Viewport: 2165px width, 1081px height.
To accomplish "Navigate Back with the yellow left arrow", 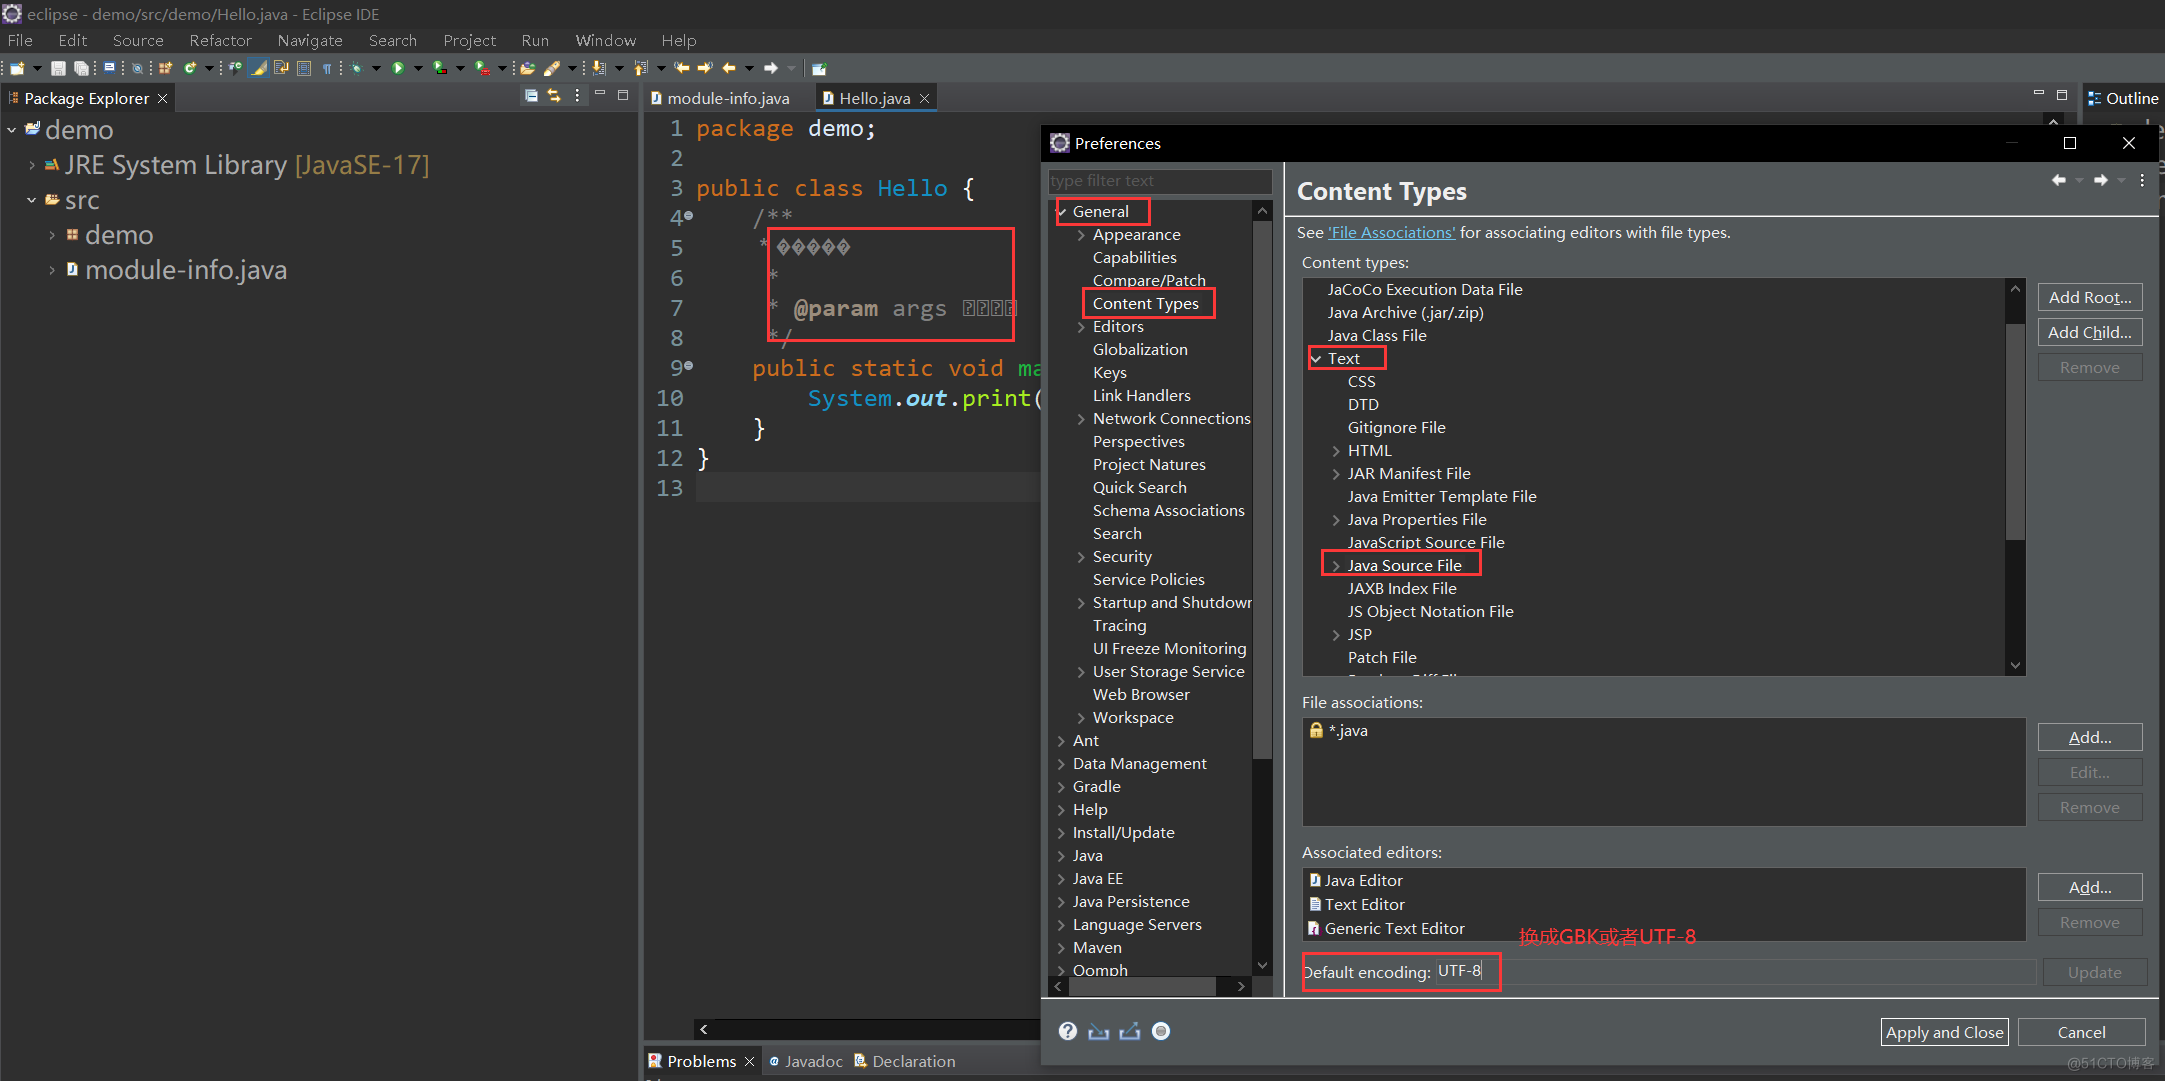I will (x=729, y=68).
